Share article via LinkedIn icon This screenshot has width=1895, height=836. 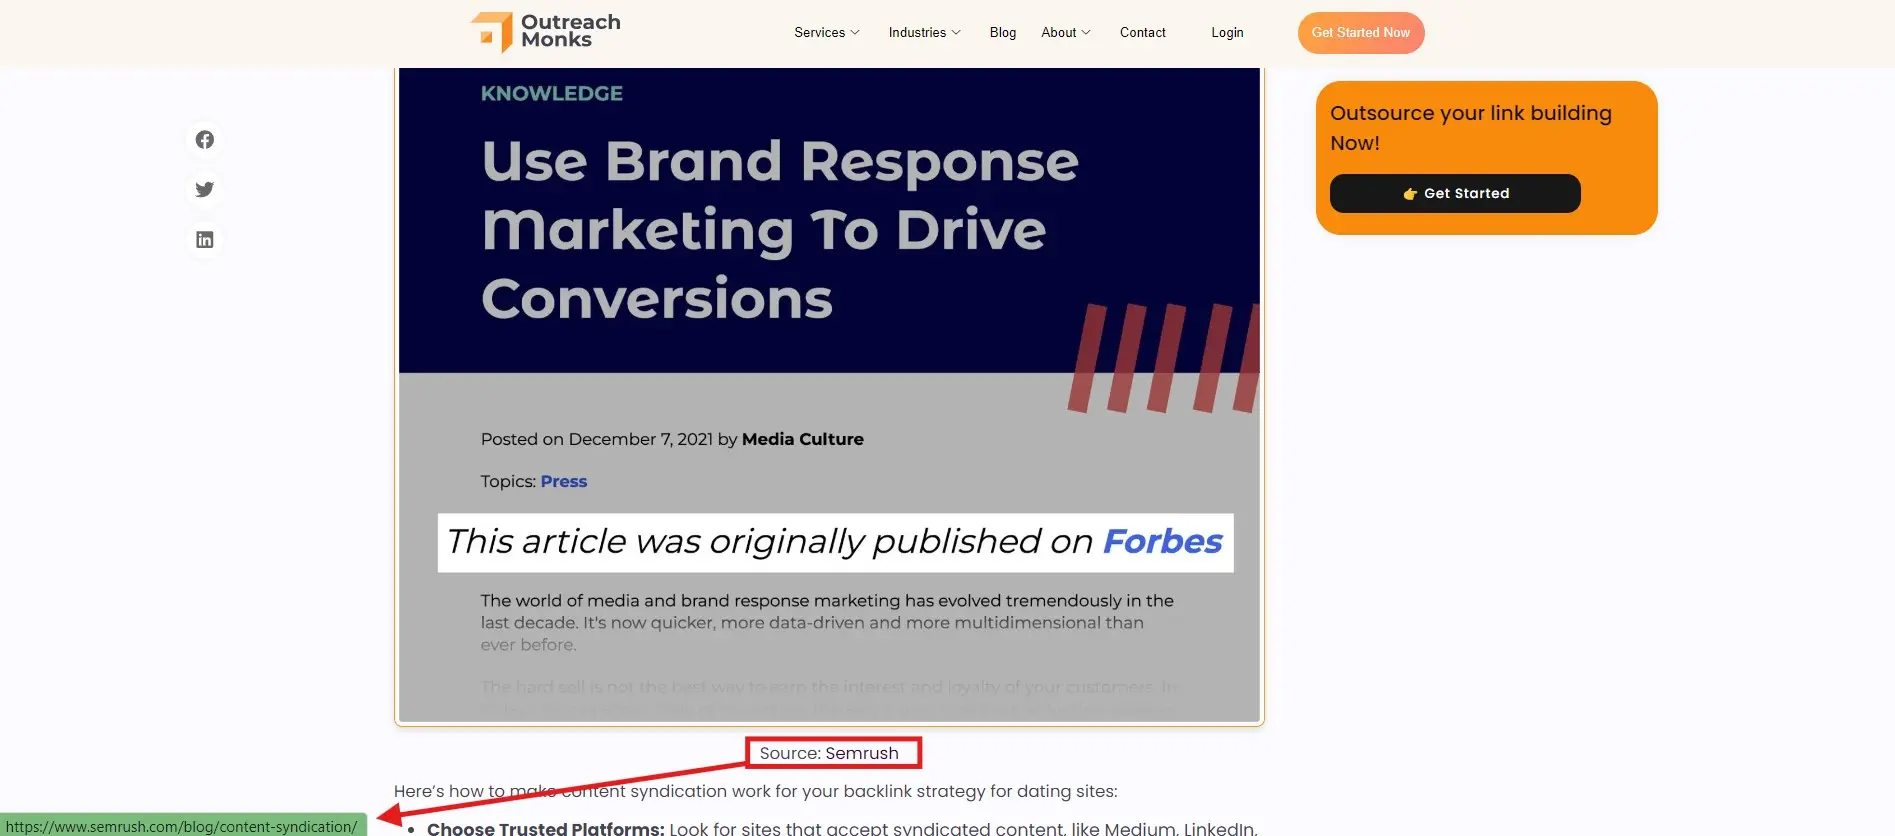(205, 240)
